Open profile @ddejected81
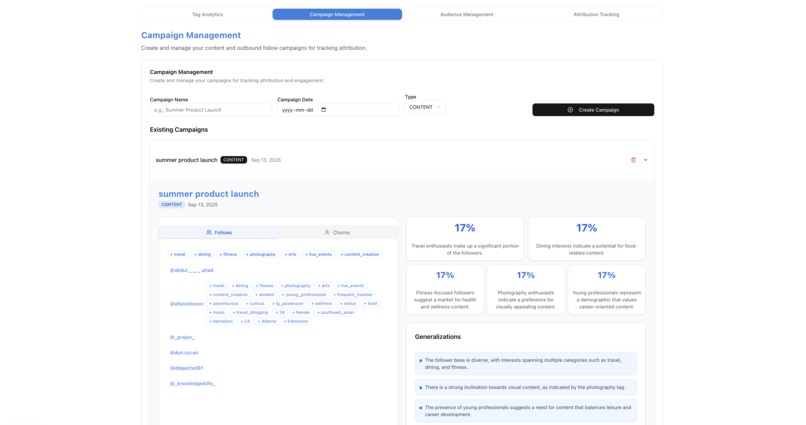Image resolution: width=806 pixels, height=425 pixels. [x=187, y=368]
